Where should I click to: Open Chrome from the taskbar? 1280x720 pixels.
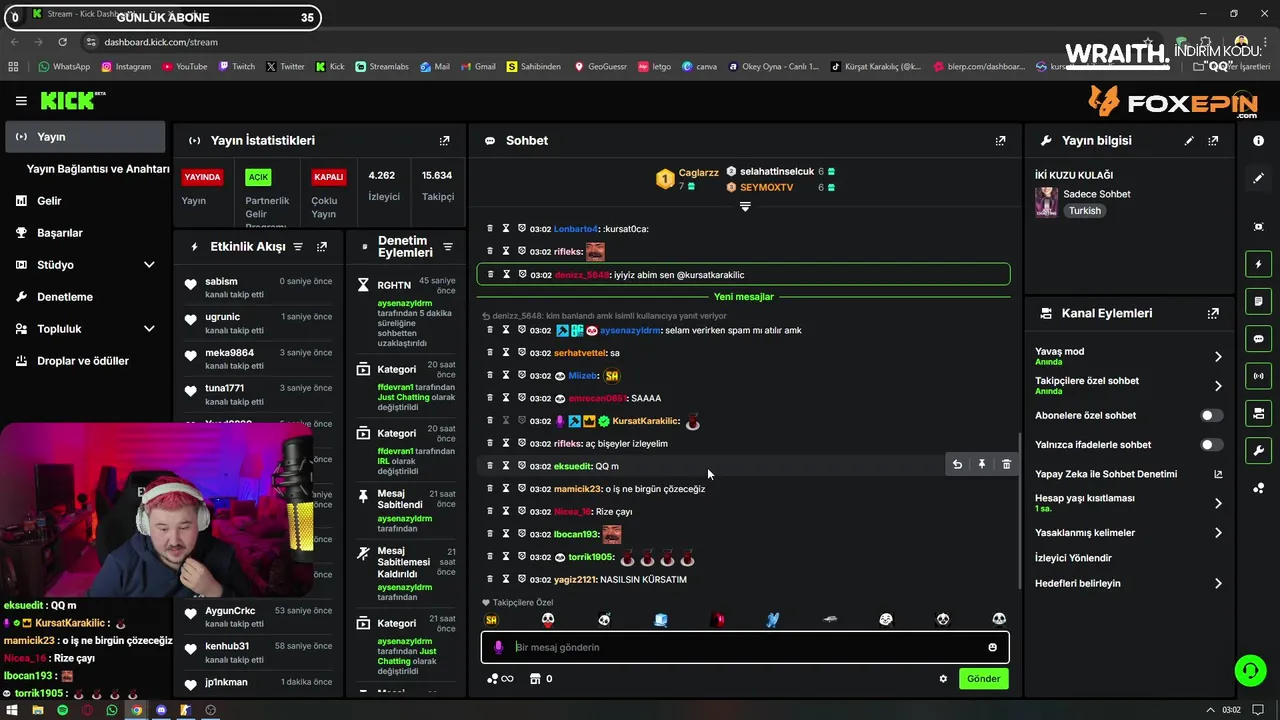pyautogui.click(x=136, y=710)
